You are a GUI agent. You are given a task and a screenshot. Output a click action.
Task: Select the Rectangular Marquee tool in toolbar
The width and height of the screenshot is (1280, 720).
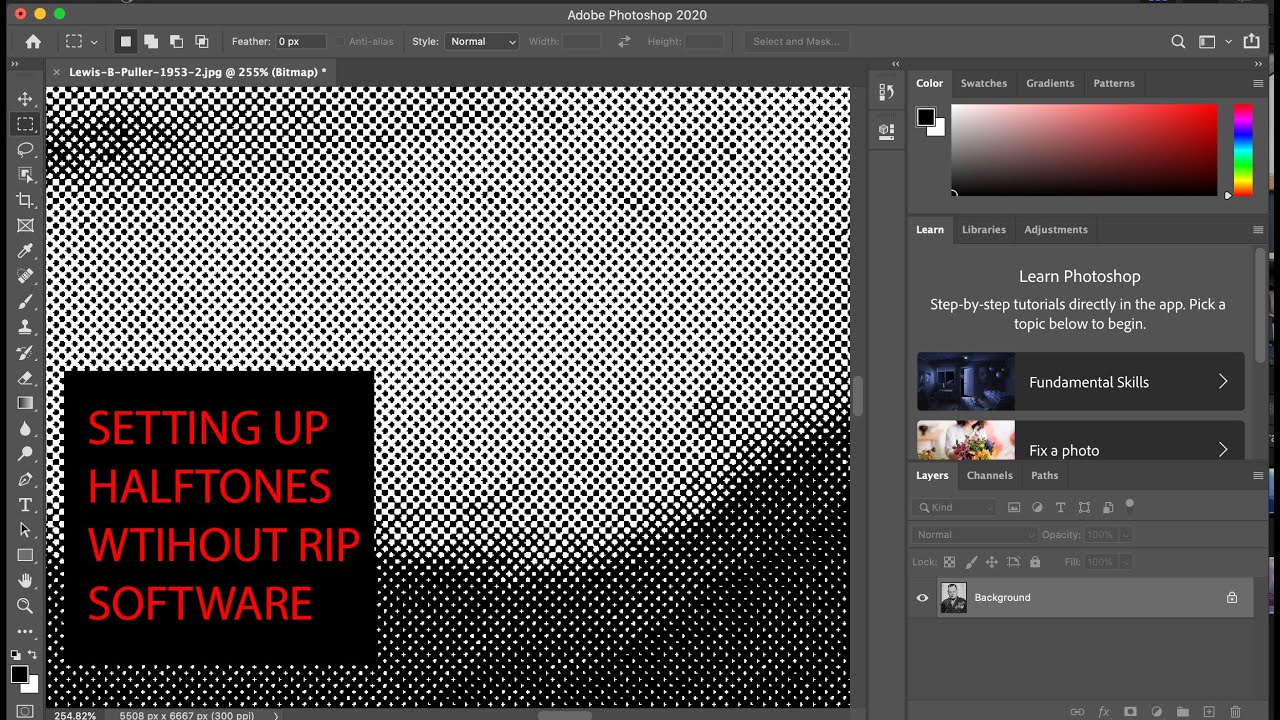25,124
